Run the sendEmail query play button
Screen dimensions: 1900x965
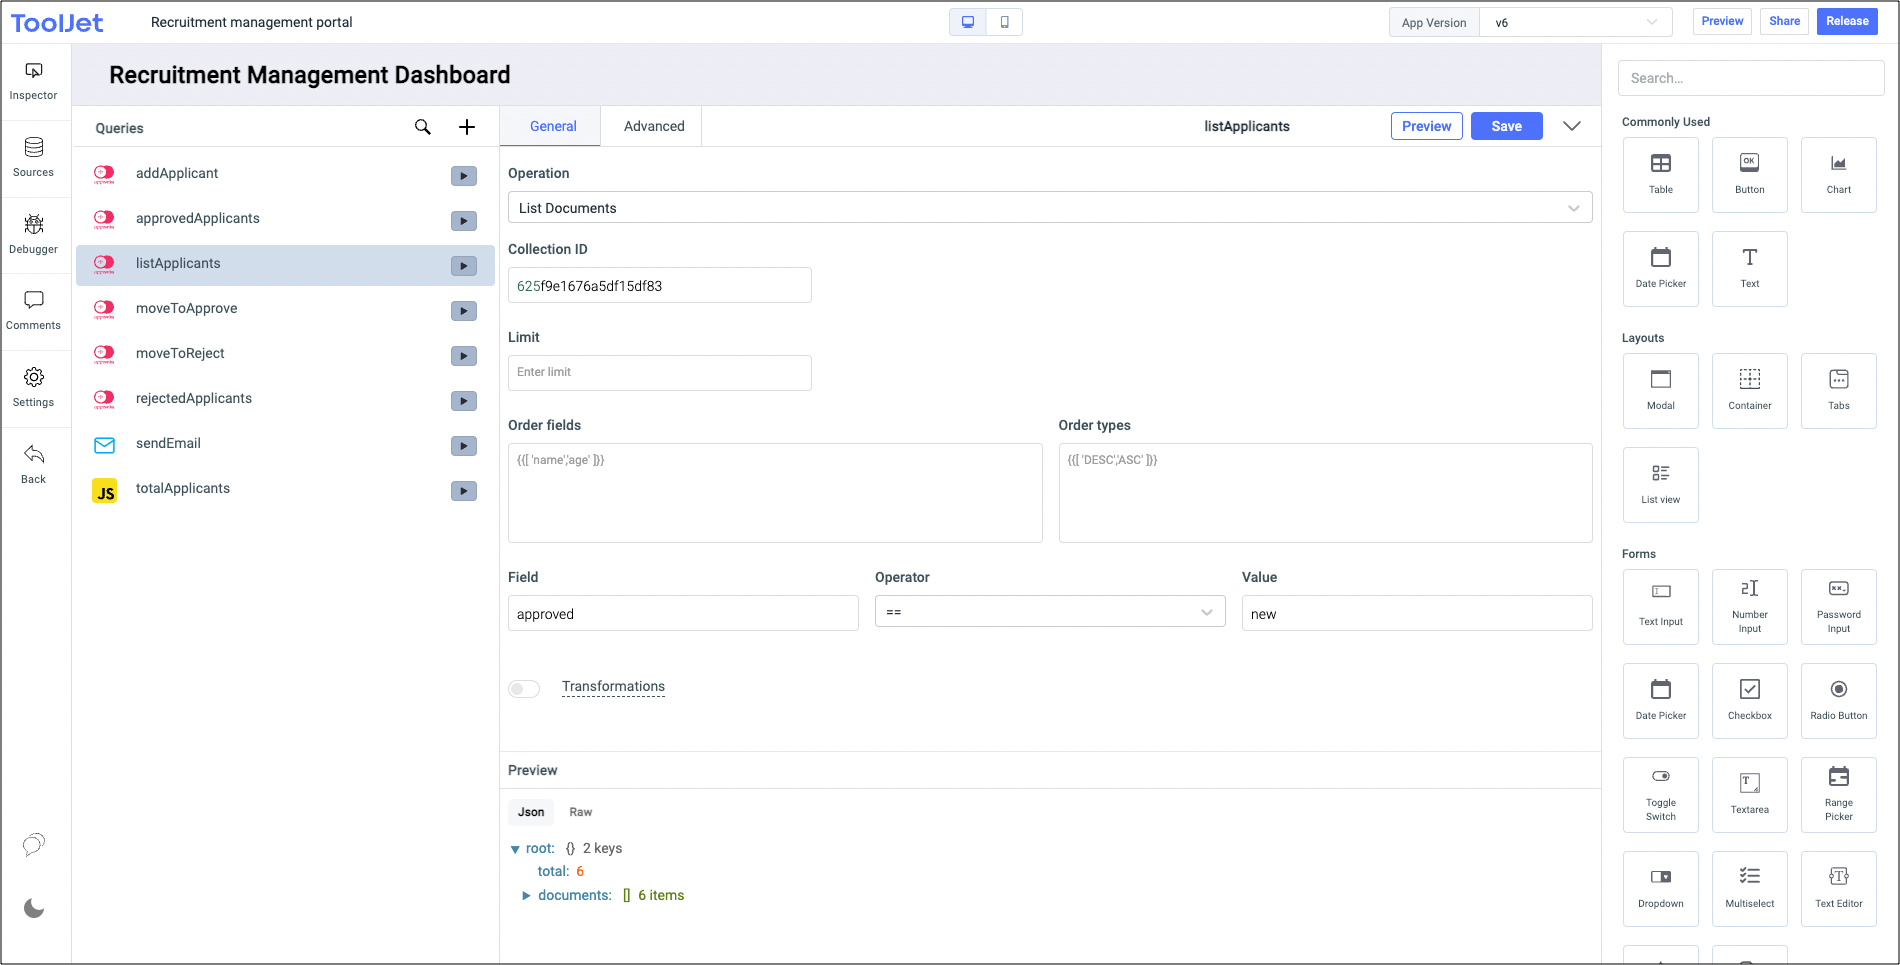coord(463,446)
